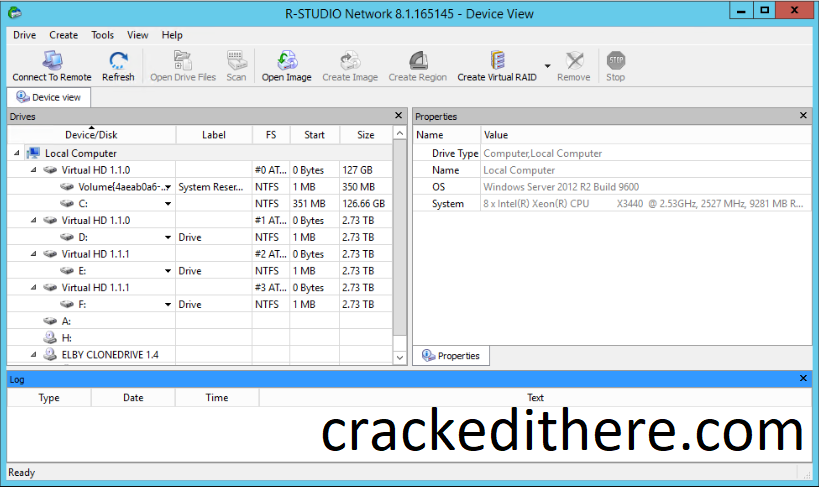Viewport: 819px width, 487px height.
Task: Click the Log Text column header
Action: pos(535,398)
